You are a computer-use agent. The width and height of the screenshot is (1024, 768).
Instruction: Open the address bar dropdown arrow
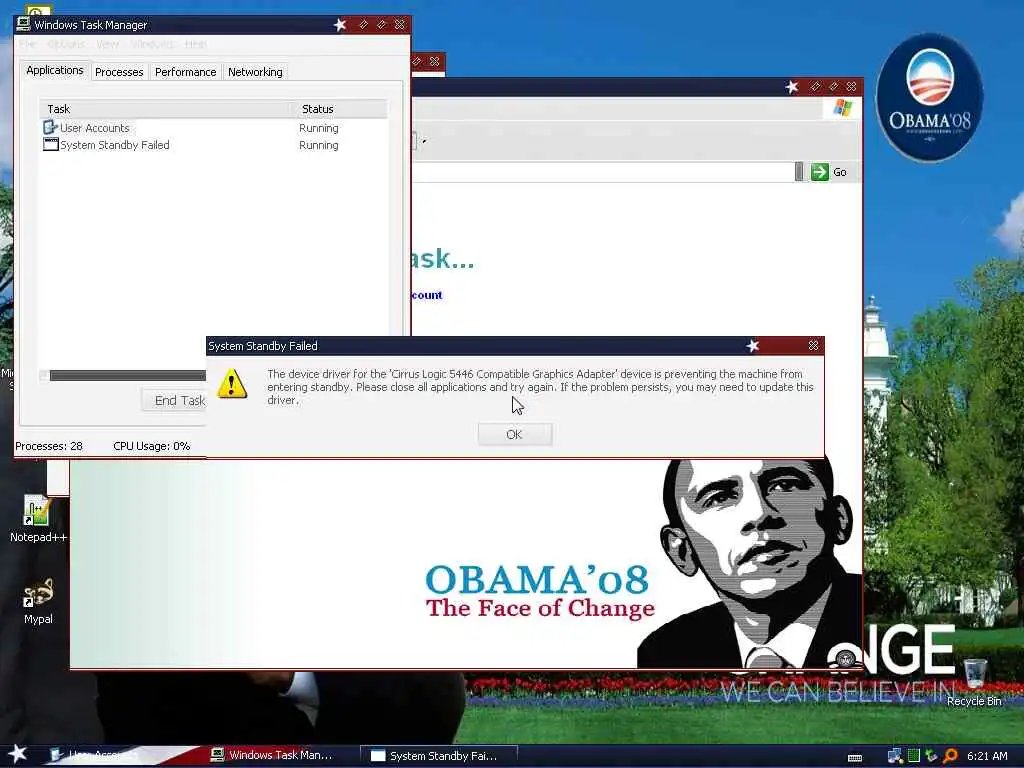(x=799, y=172)
